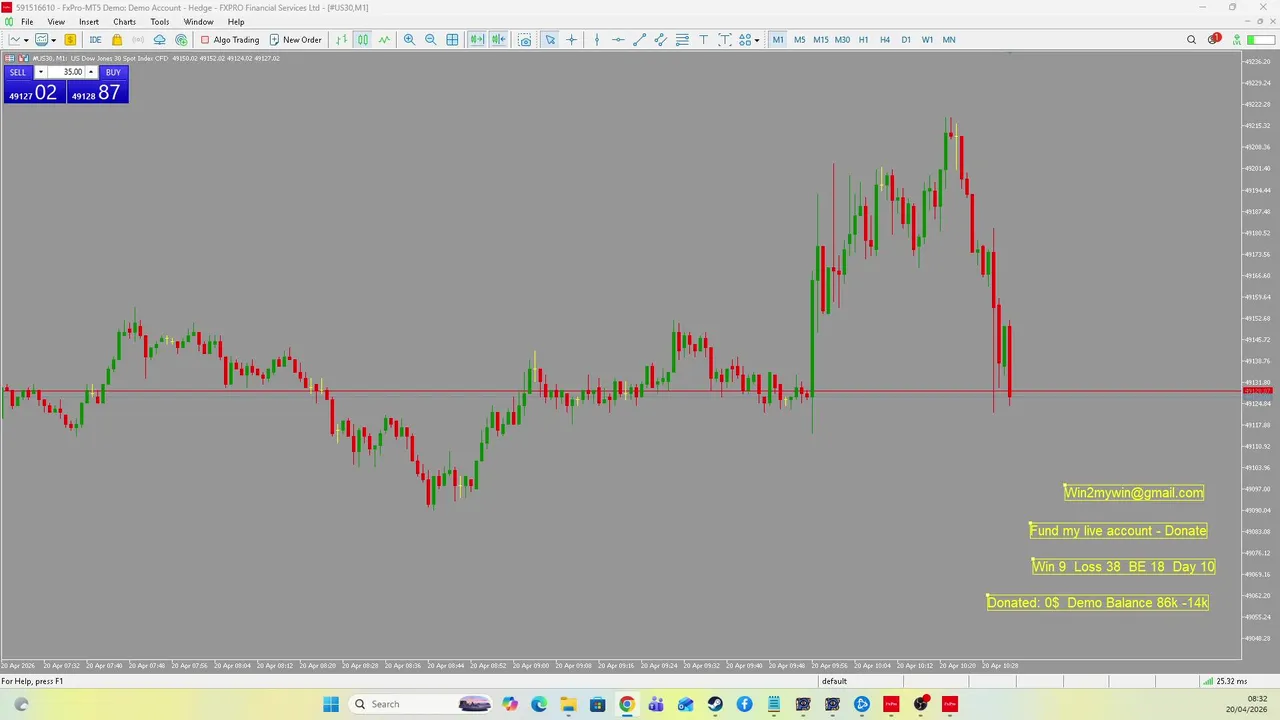This screenshot has width=1280, height=720.
Task: Add a text label tool
Action: (x=725, y=40)
